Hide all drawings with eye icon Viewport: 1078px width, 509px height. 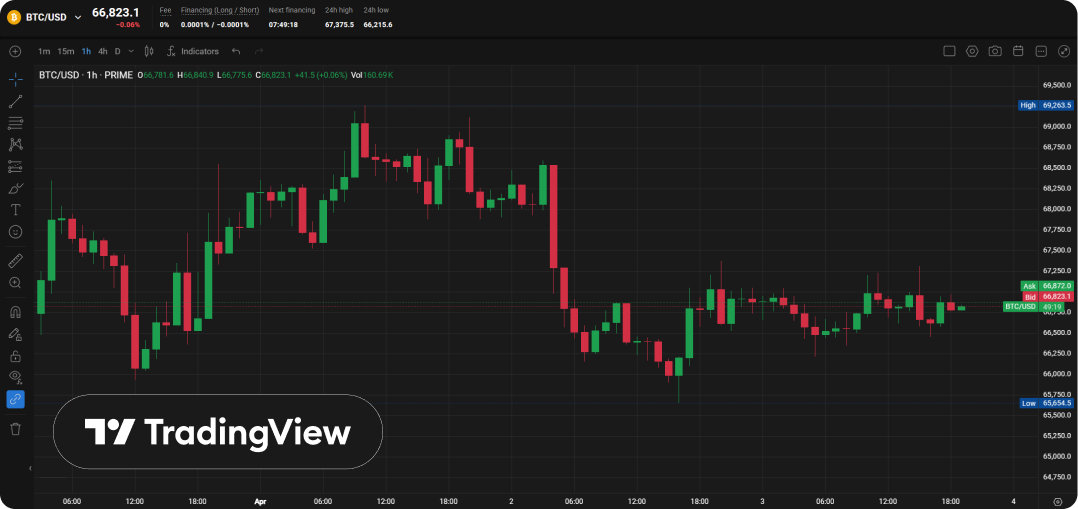pyautogui.click(x=15, y=377)
